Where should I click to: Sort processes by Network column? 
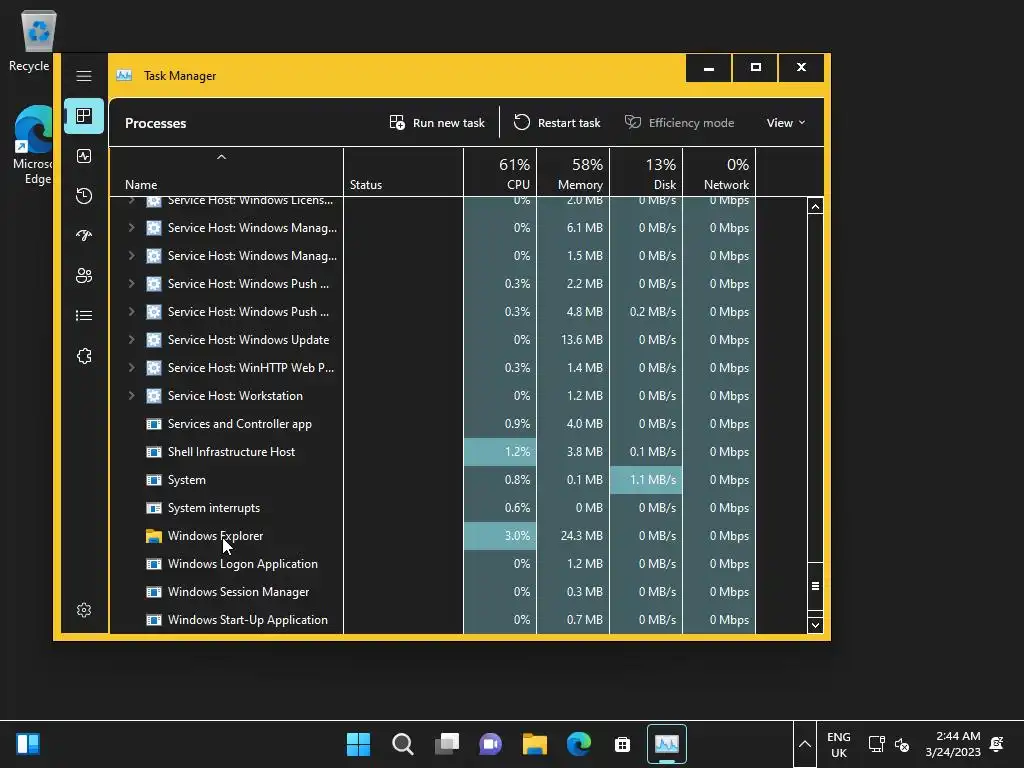pyautogui.click(x=719, y=172)
